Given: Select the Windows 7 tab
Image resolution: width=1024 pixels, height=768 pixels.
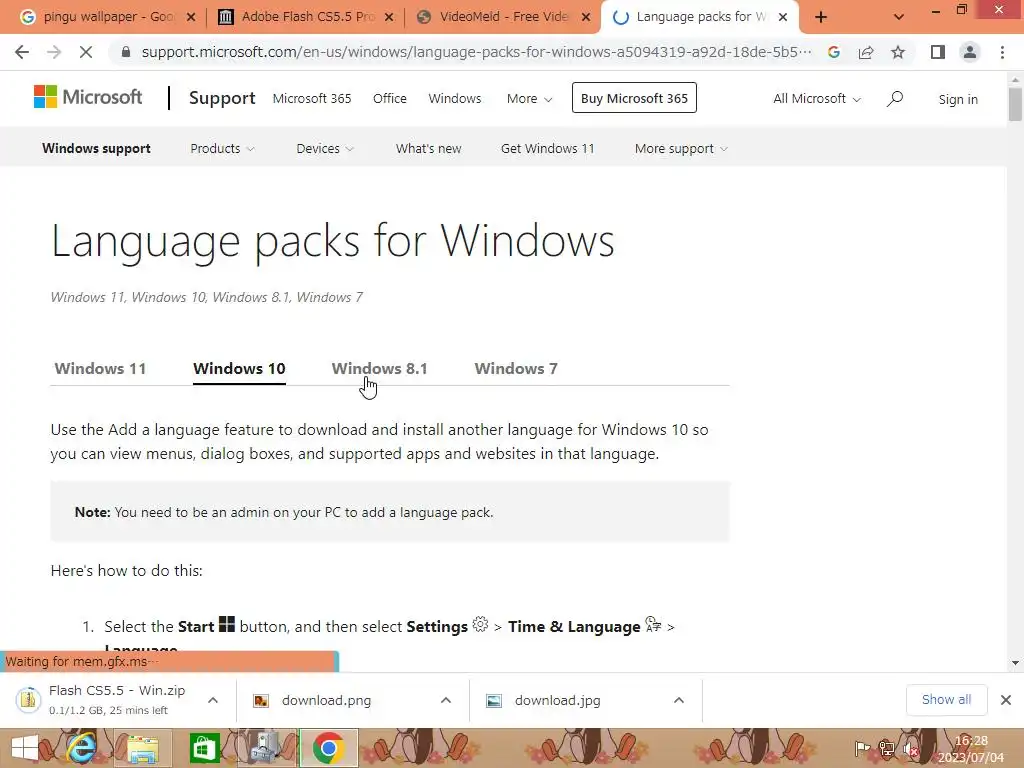Looking at the screenshot, I should pyautogui.click(x=516, y=368).
